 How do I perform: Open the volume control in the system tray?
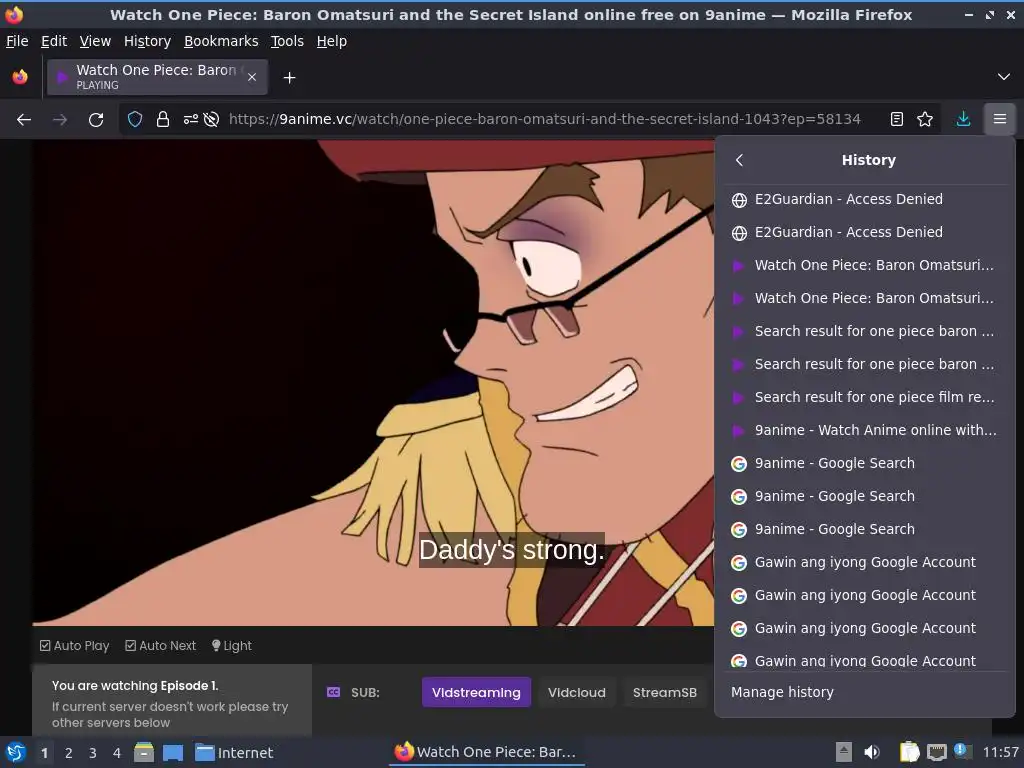871,752
